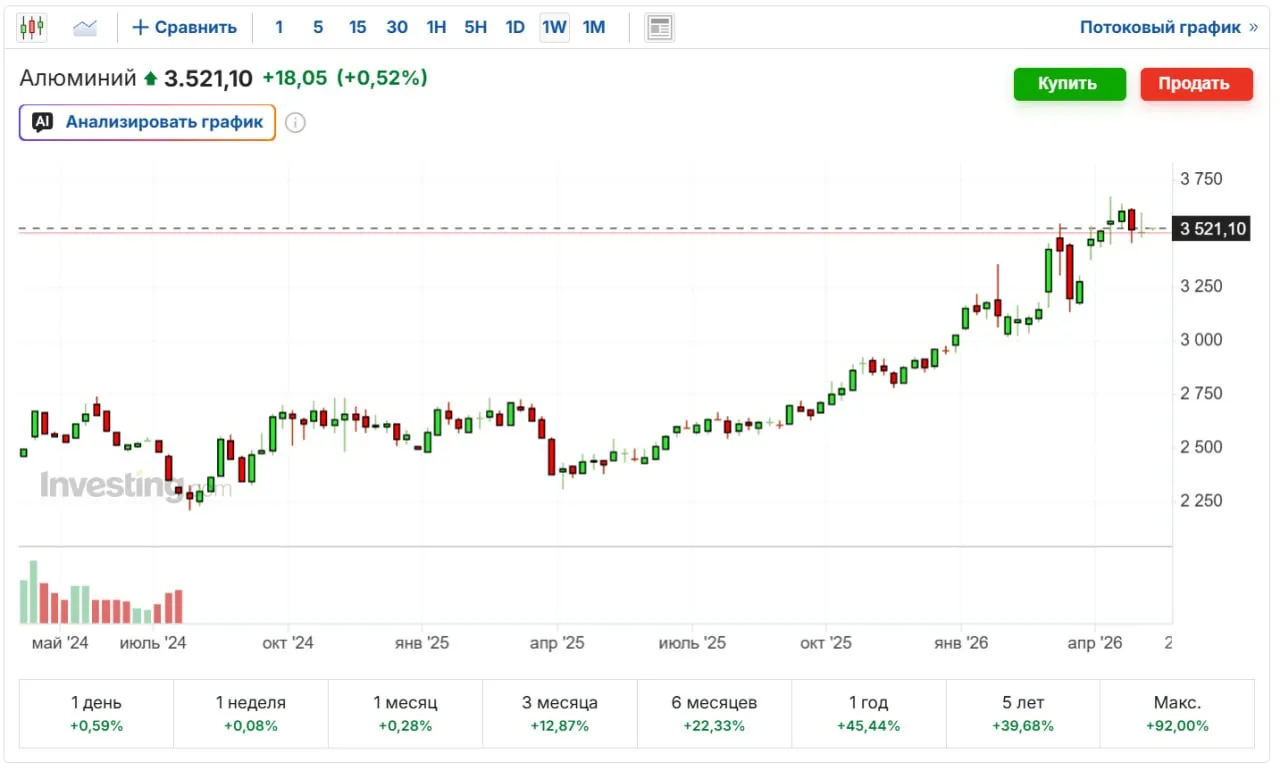Click the Алюминий instrument name
Viewport: 1280px width, 778px height.
pos(78,78)
